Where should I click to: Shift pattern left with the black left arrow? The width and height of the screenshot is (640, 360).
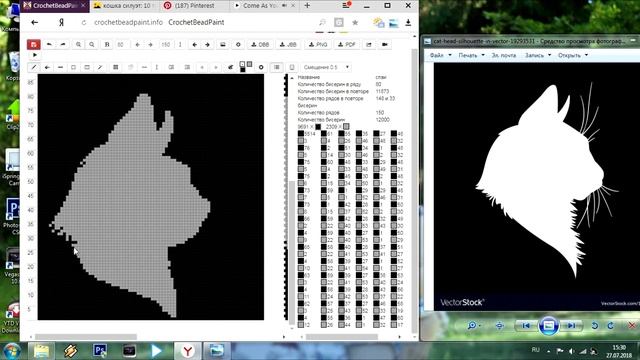tap(194, 44)
